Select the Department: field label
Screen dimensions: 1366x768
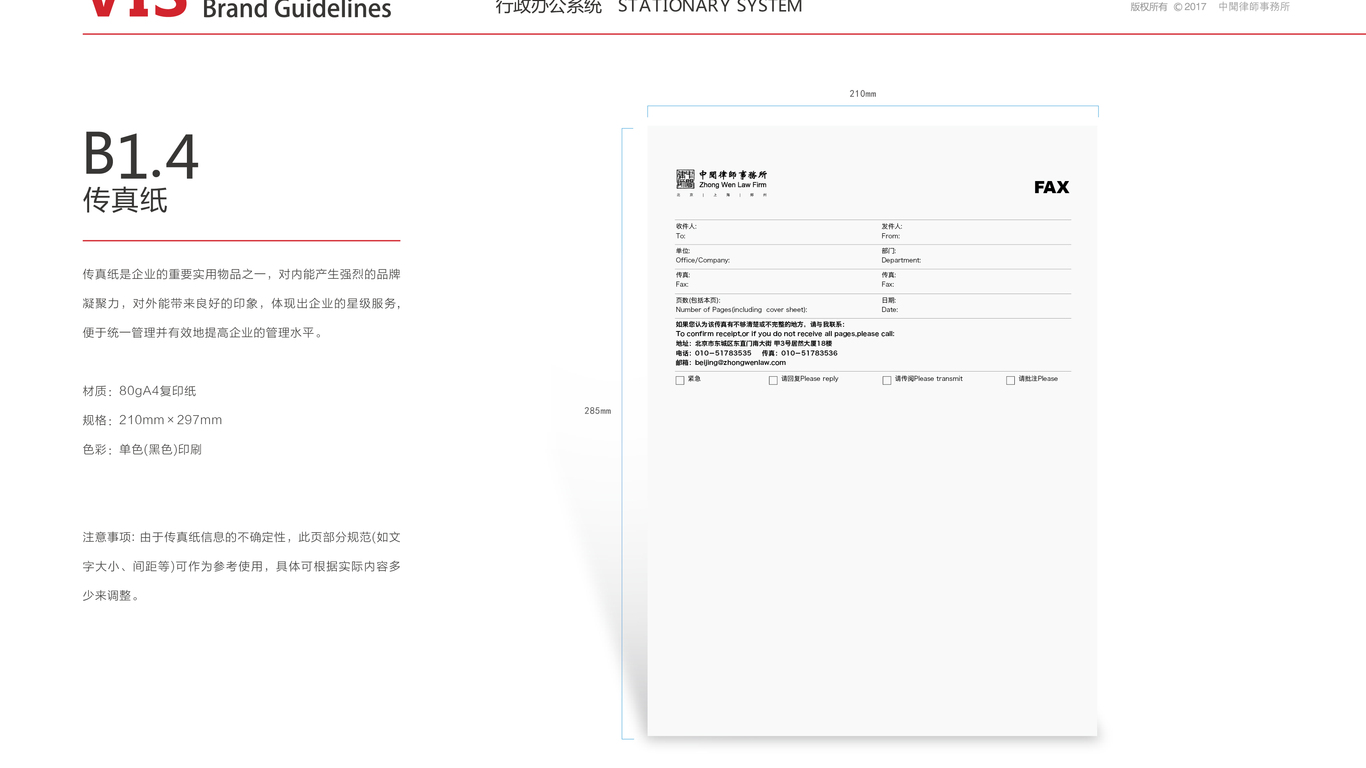901,260
